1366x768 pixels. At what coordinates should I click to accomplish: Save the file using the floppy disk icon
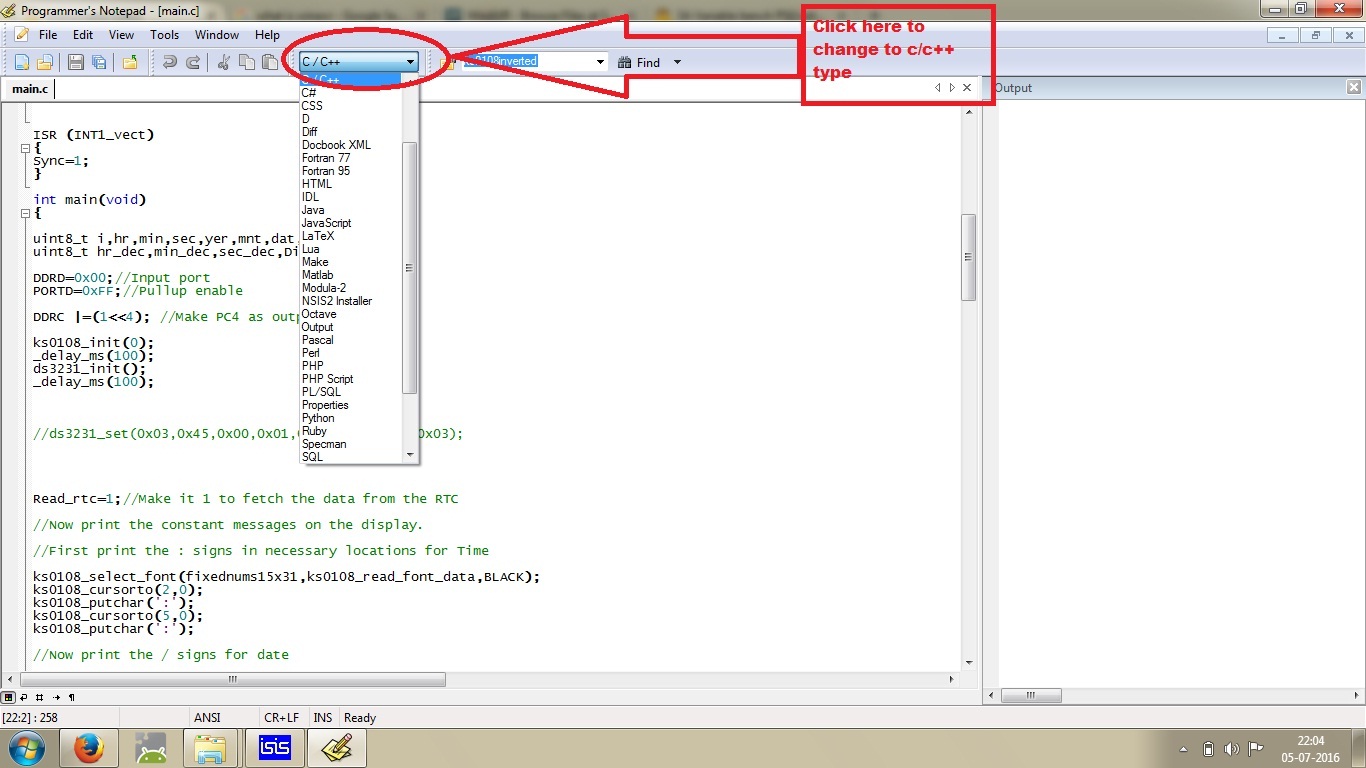pyautogui.click(x=76, y=62)
